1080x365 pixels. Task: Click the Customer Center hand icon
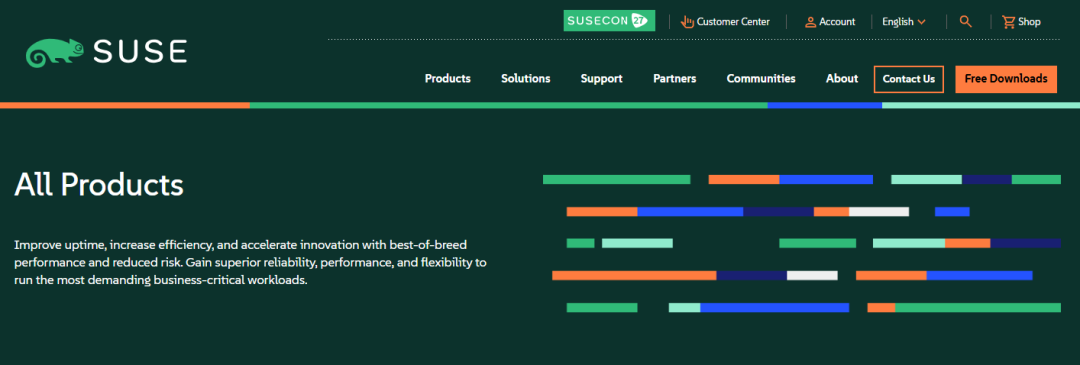point(687,21)
